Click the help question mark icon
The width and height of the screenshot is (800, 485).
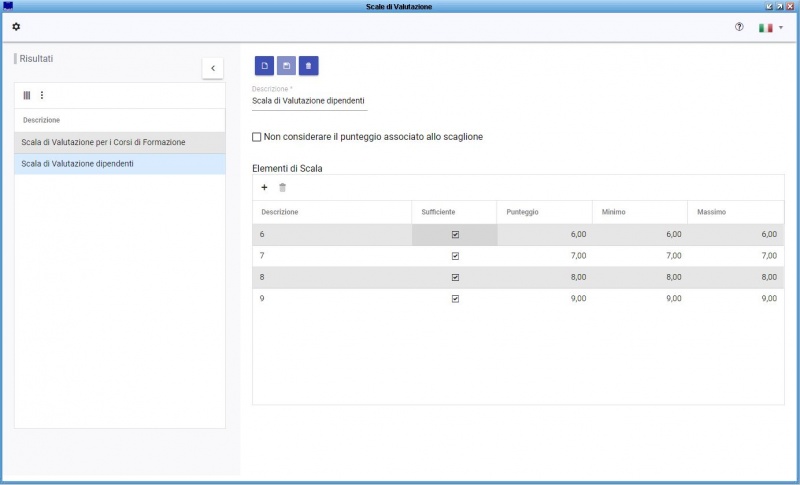(x=739, y=27)
